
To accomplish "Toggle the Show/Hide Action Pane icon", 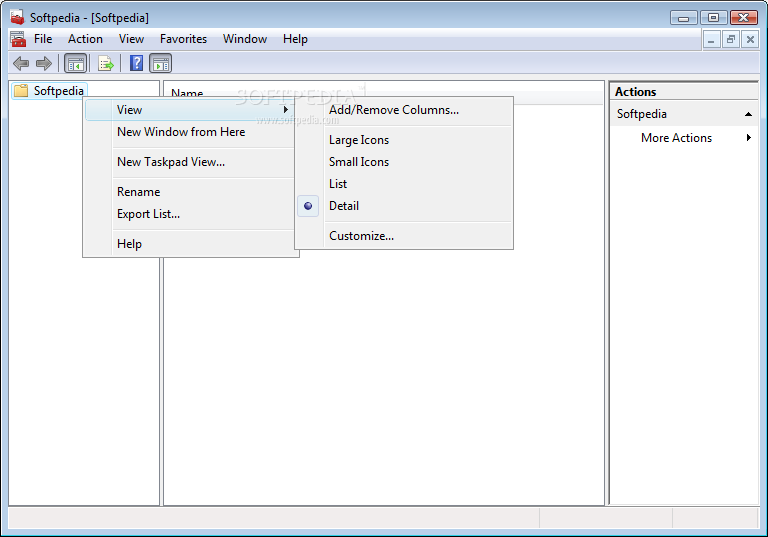I will pyautogui.click(x=161, y=64).
